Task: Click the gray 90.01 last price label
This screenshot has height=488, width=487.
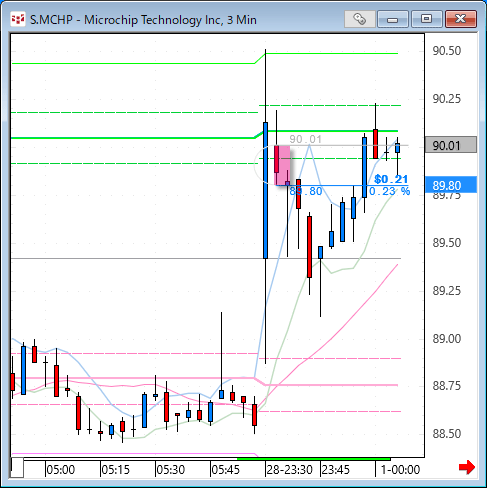Action: [451, 145]
